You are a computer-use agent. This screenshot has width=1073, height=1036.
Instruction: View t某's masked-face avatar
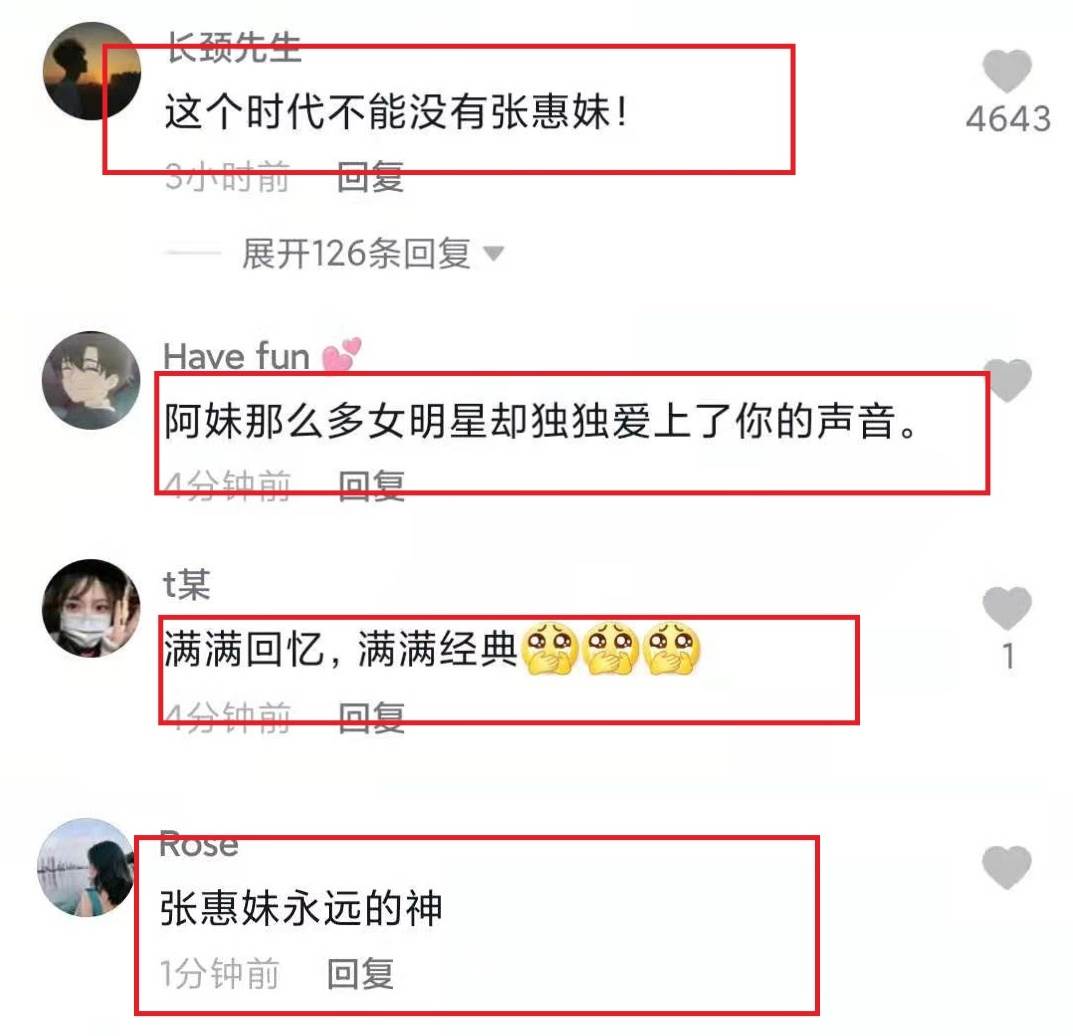(91, 608)
